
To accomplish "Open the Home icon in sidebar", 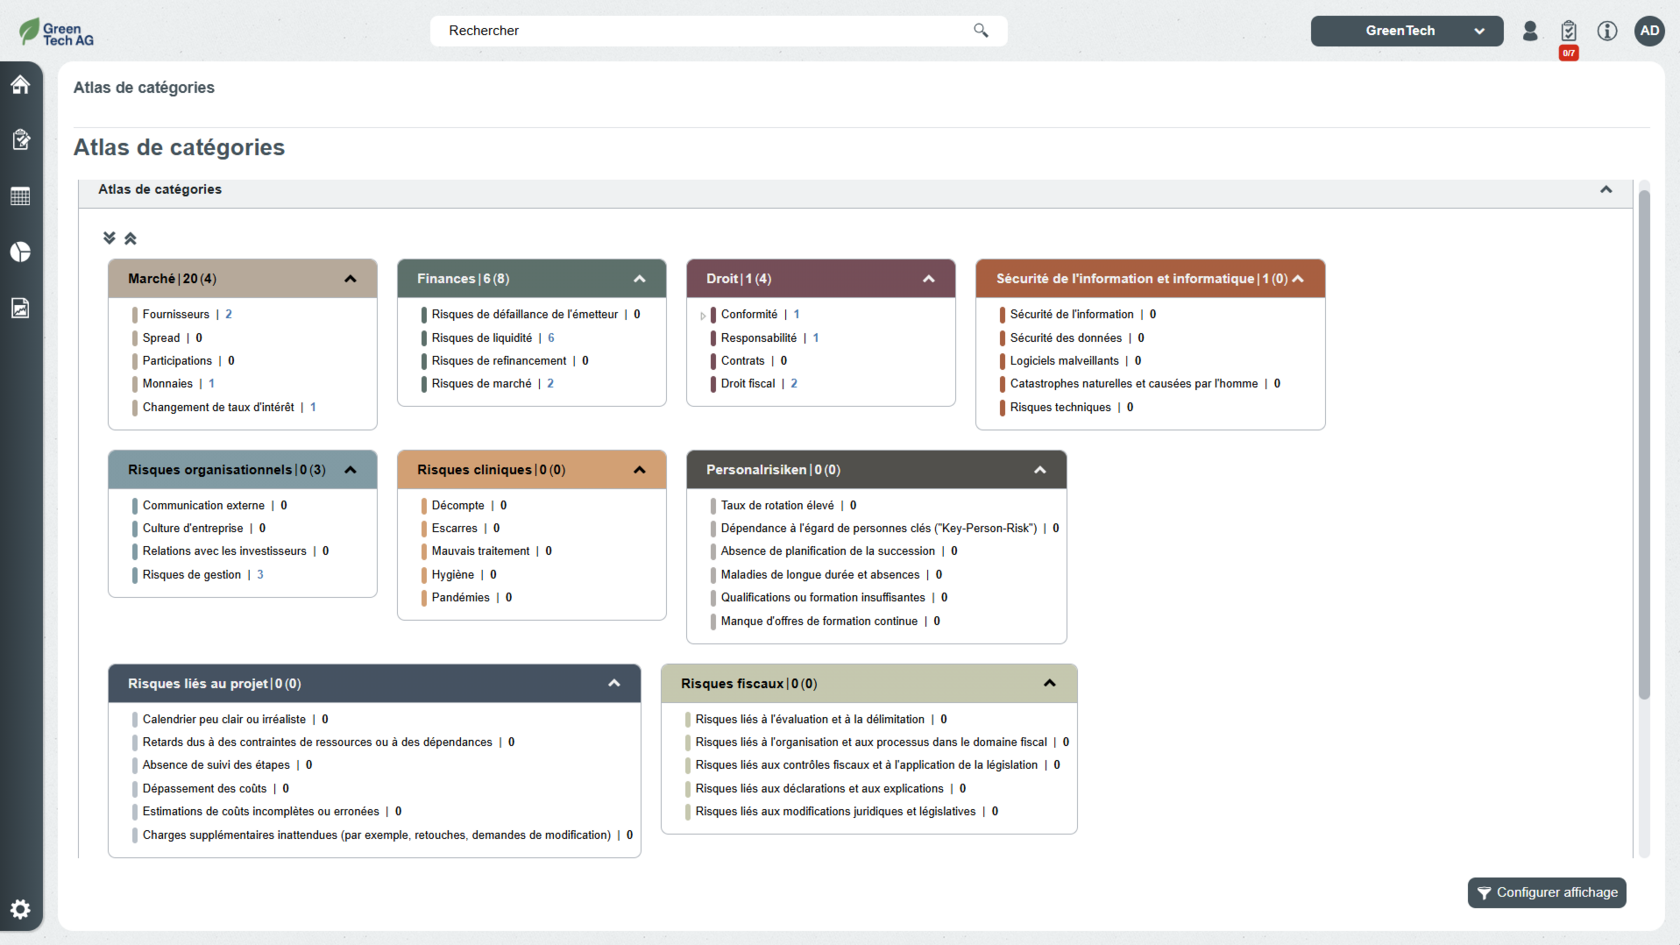I will tap(20, 85).
